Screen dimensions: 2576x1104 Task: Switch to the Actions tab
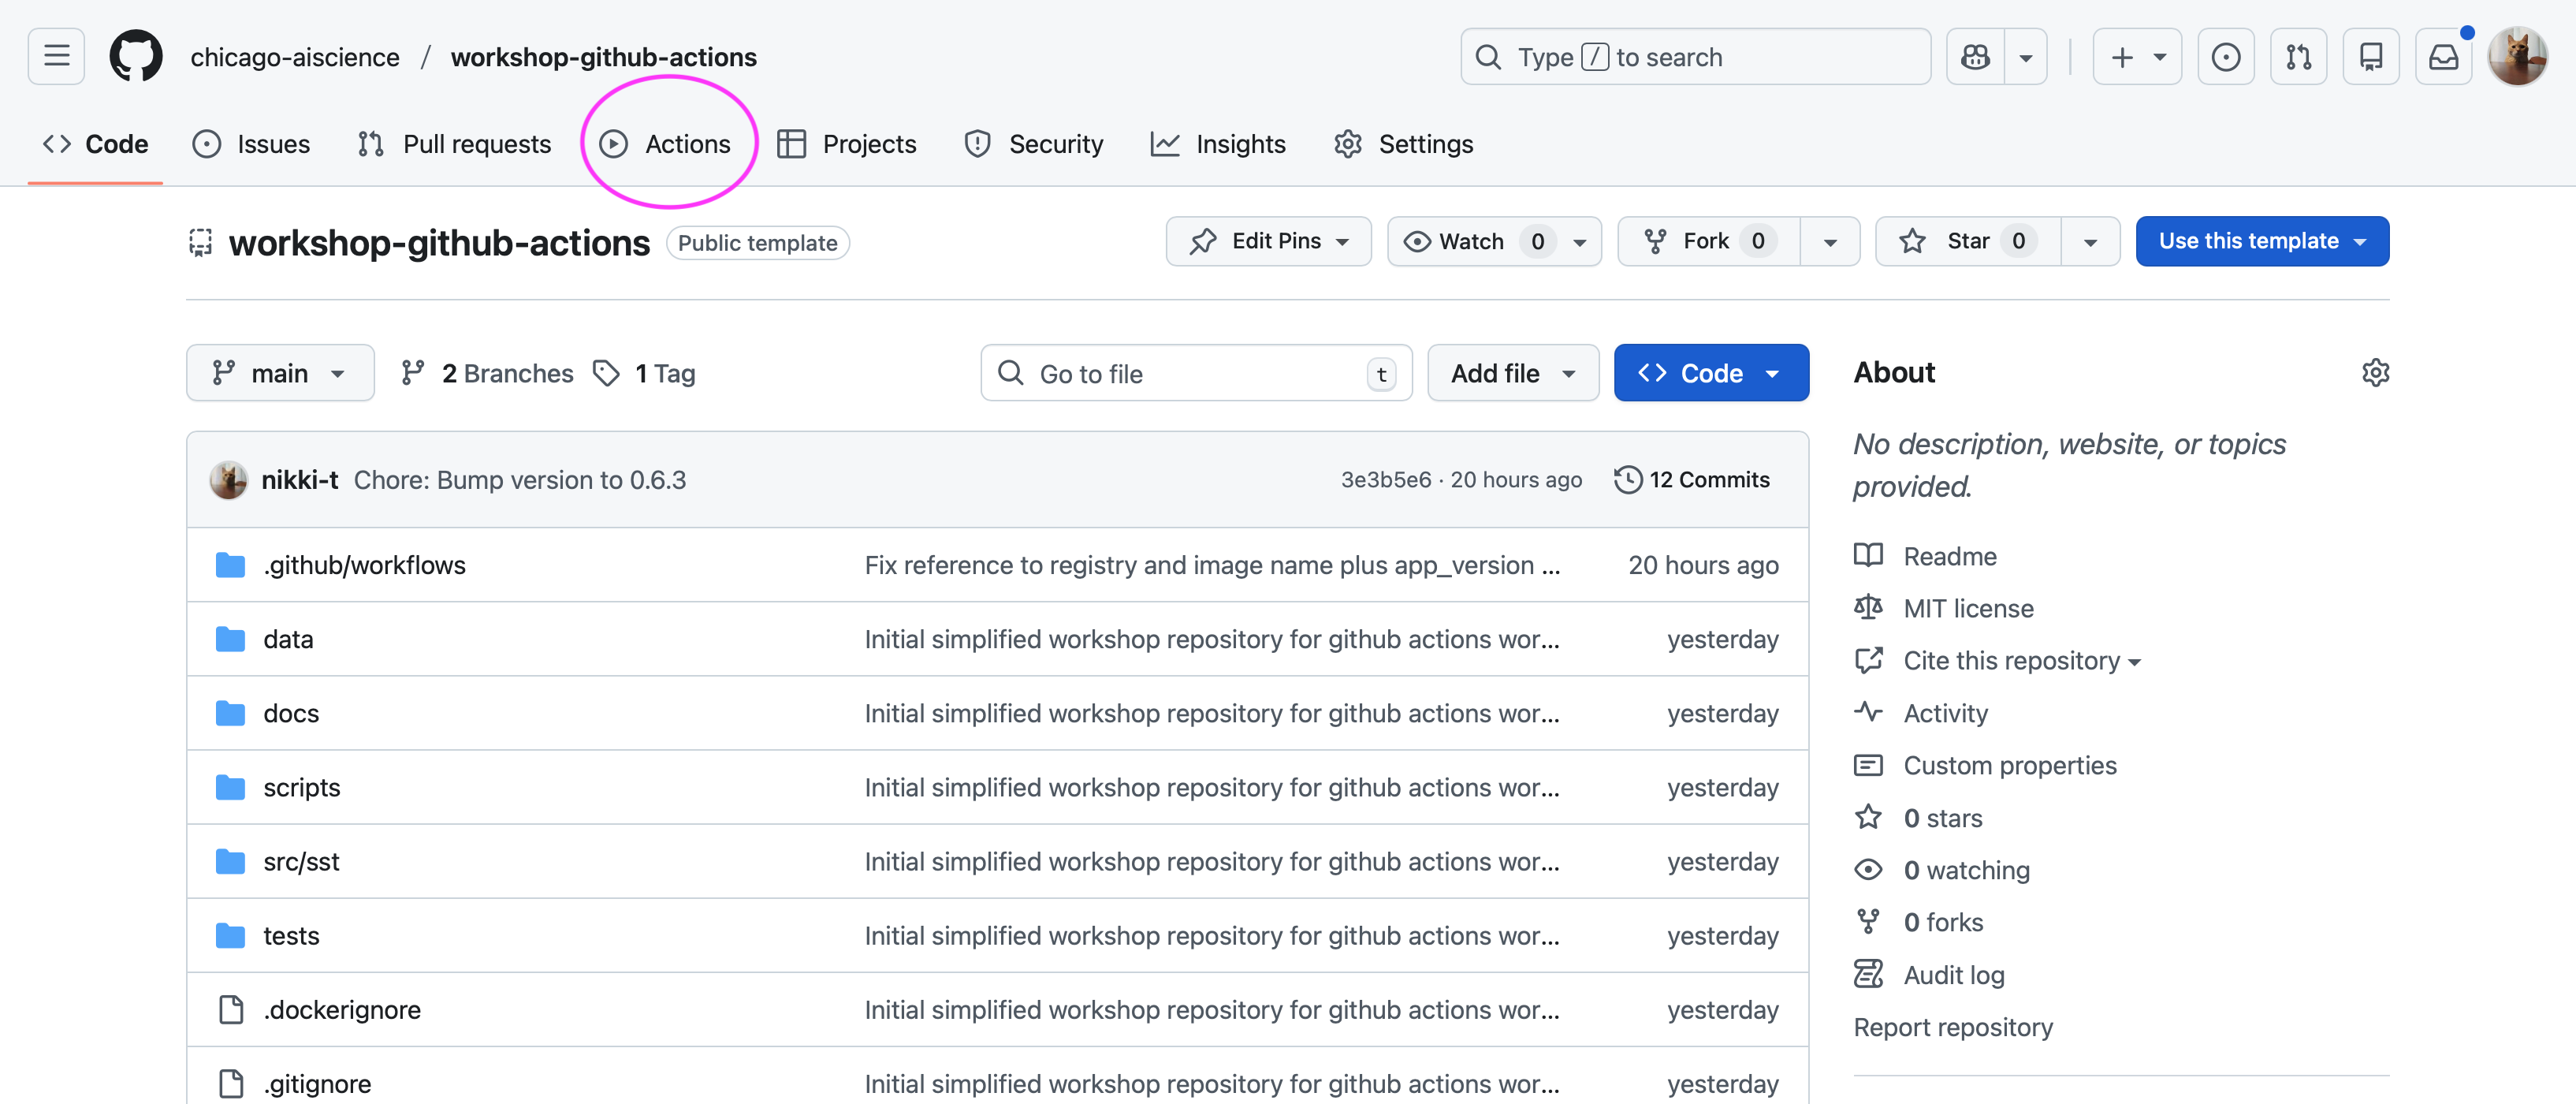pyautogui.click(x=688, y=143)
